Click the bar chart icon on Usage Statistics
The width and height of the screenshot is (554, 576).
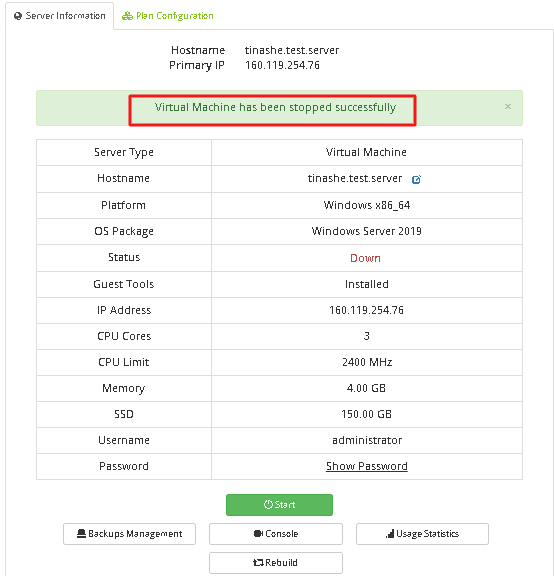[x=390, y=533]
